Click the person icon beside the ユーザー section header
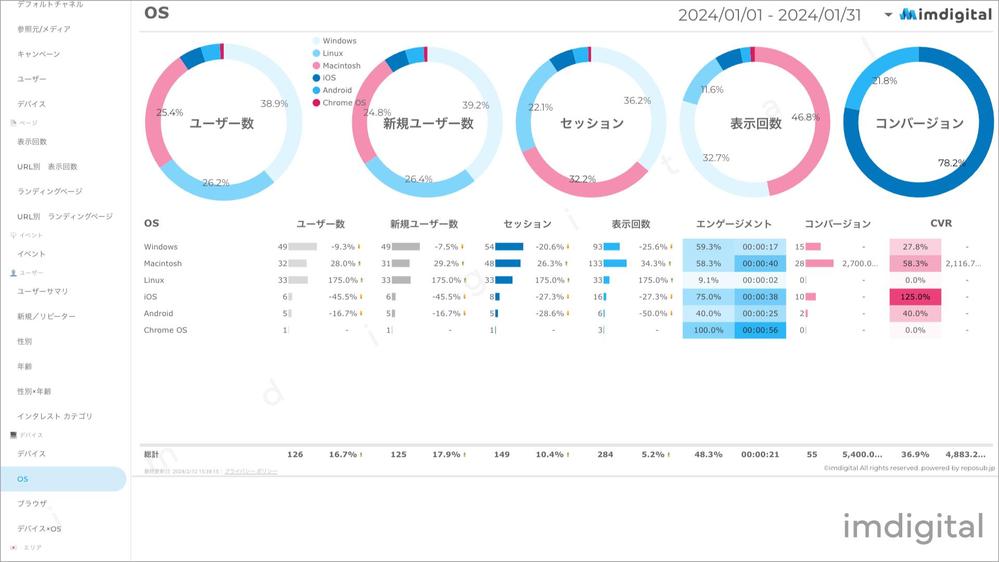Viewport: 999px width, 562px height. coord(13,273)
